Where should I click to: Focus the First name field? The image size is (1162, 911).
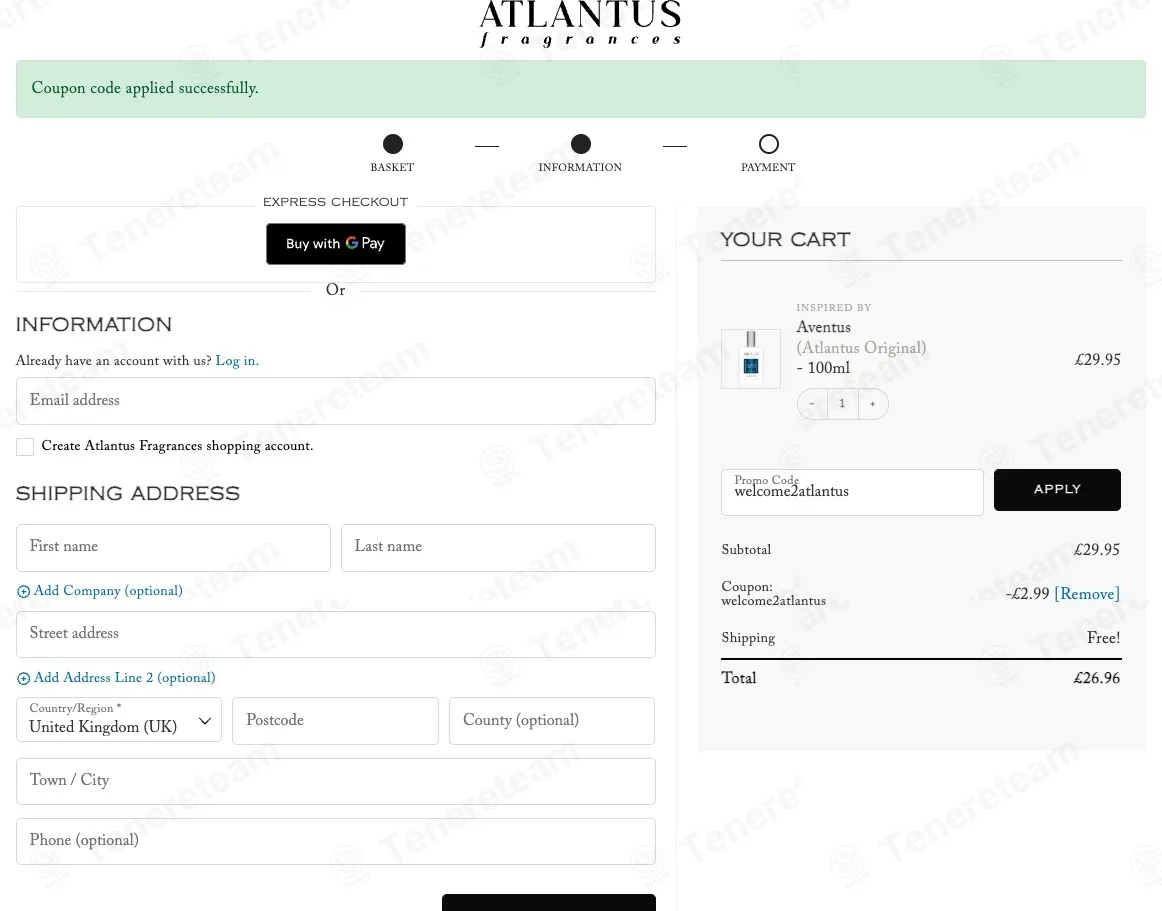(173, 548)
